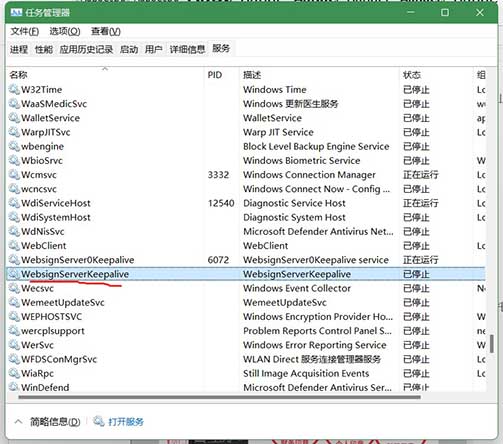Open the 打开服务 link
This screenshot has height=444, width=503.
(x=126, y=422)
